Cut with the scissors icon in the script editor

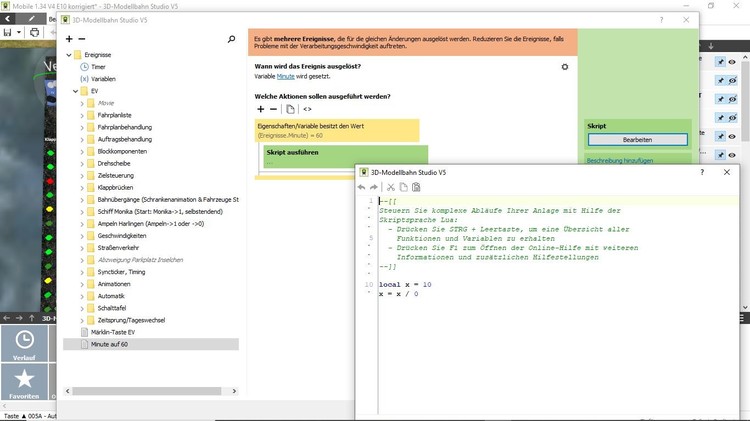pyautogui.click(x=391, y=187)
